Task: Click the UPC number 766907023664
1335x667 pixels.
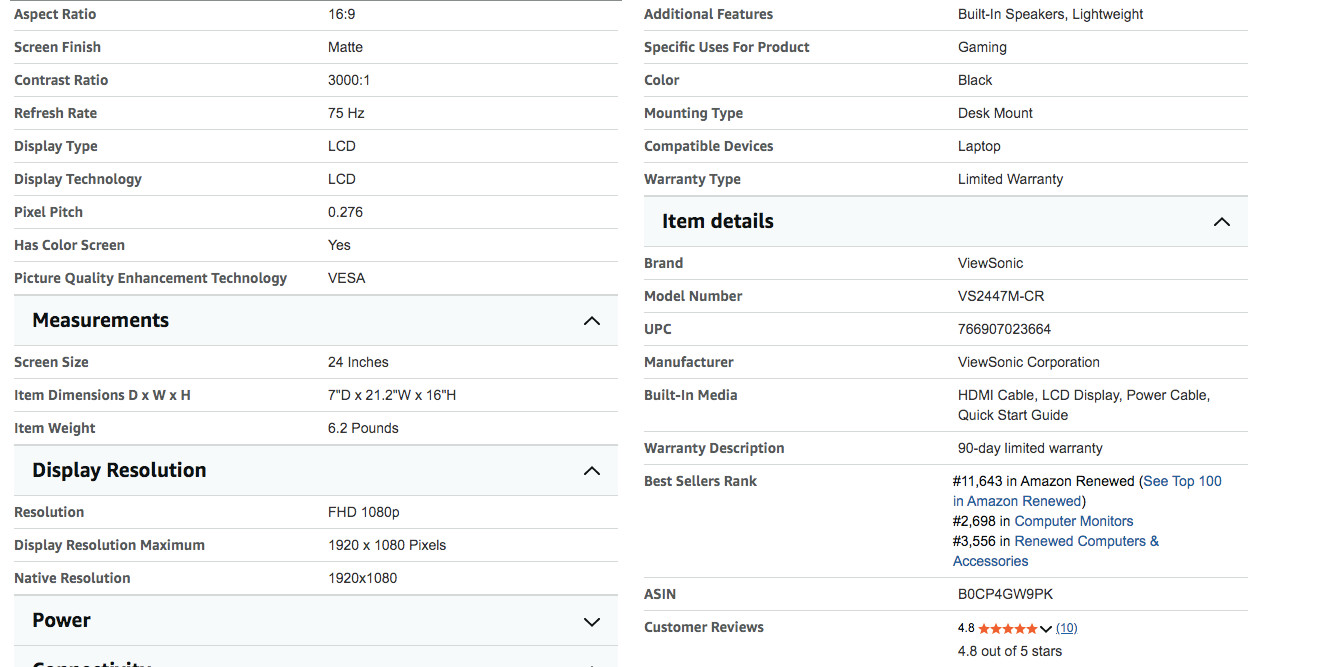Action: tap(1004, 329)
